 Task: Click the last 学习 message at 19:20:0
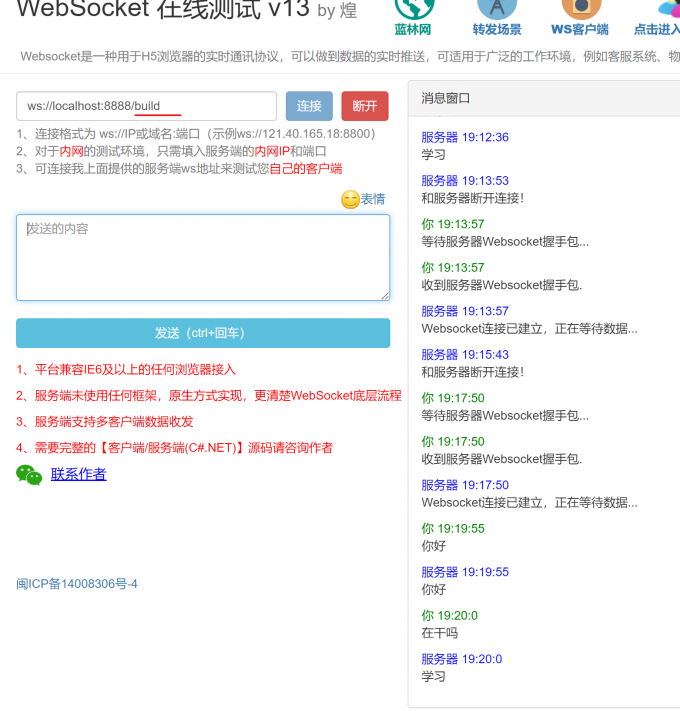434,676
